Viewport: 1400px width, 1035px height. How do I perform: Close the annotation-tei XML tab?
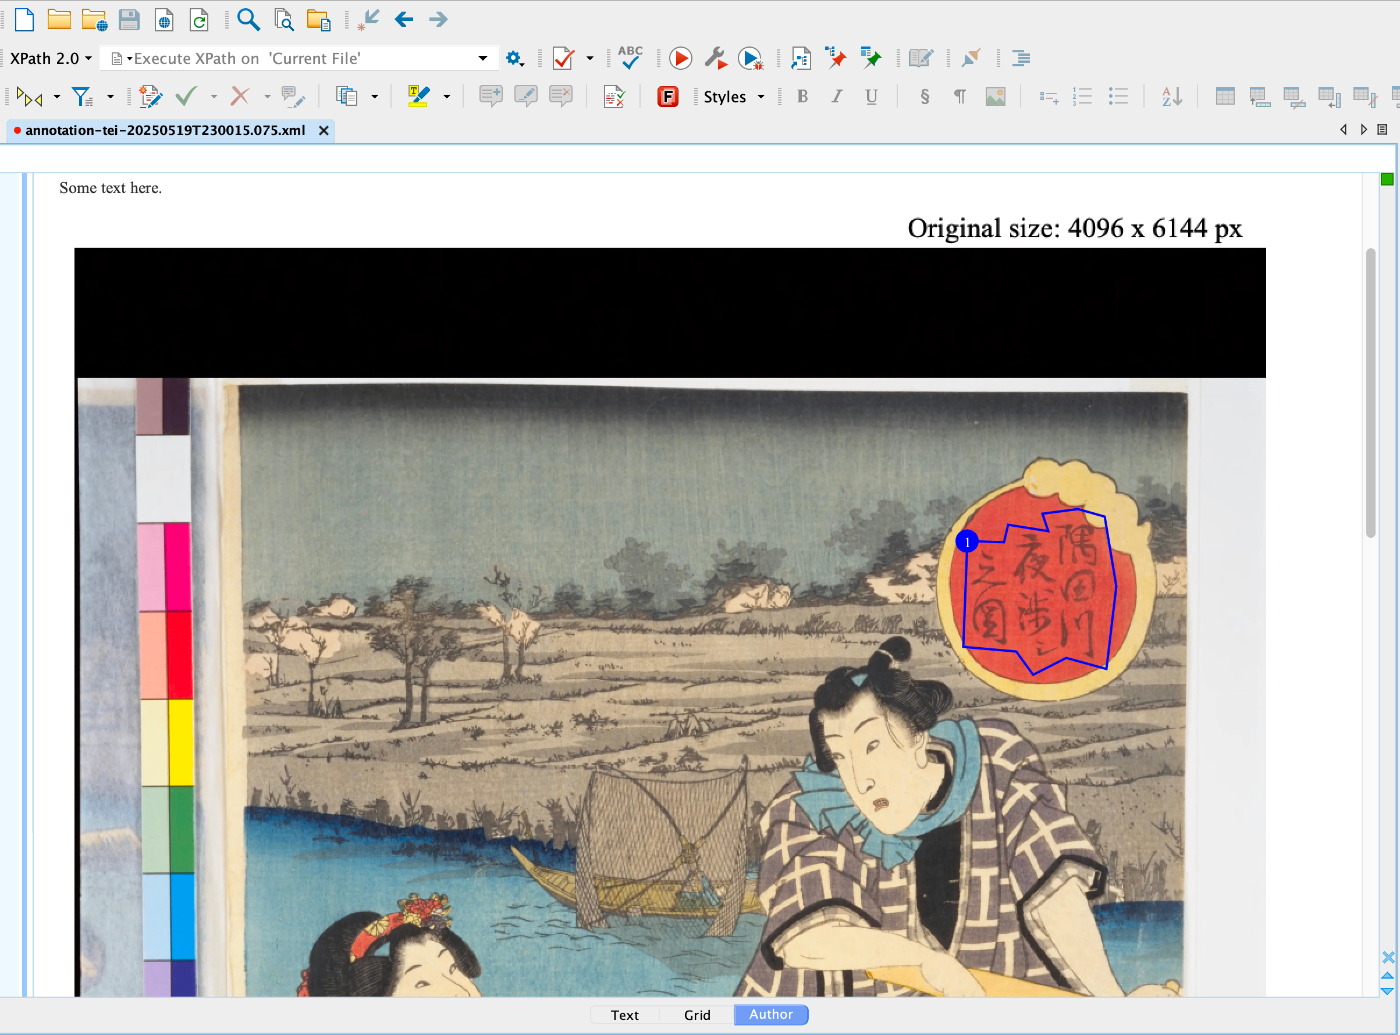pos(324,130)
